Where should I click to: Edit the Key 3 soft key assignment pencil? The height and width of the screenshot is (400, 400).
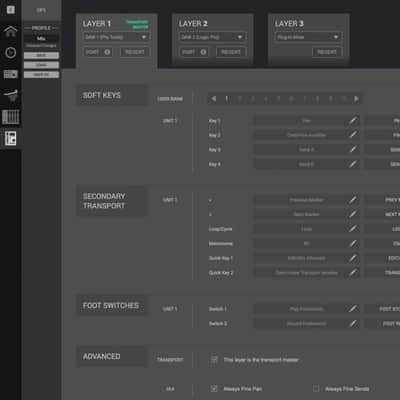(x=353, y=150)
